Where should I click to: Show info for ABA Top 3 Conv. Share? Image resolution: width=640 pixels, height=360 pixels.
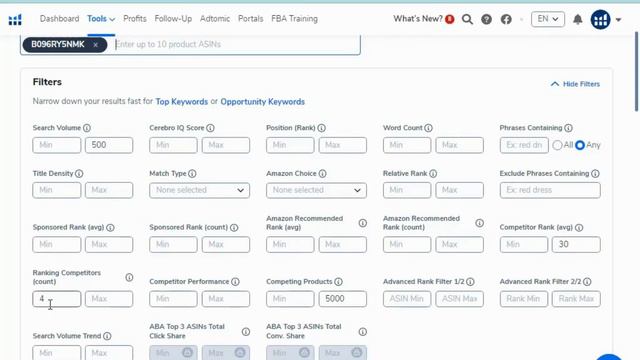click(362, 332)
